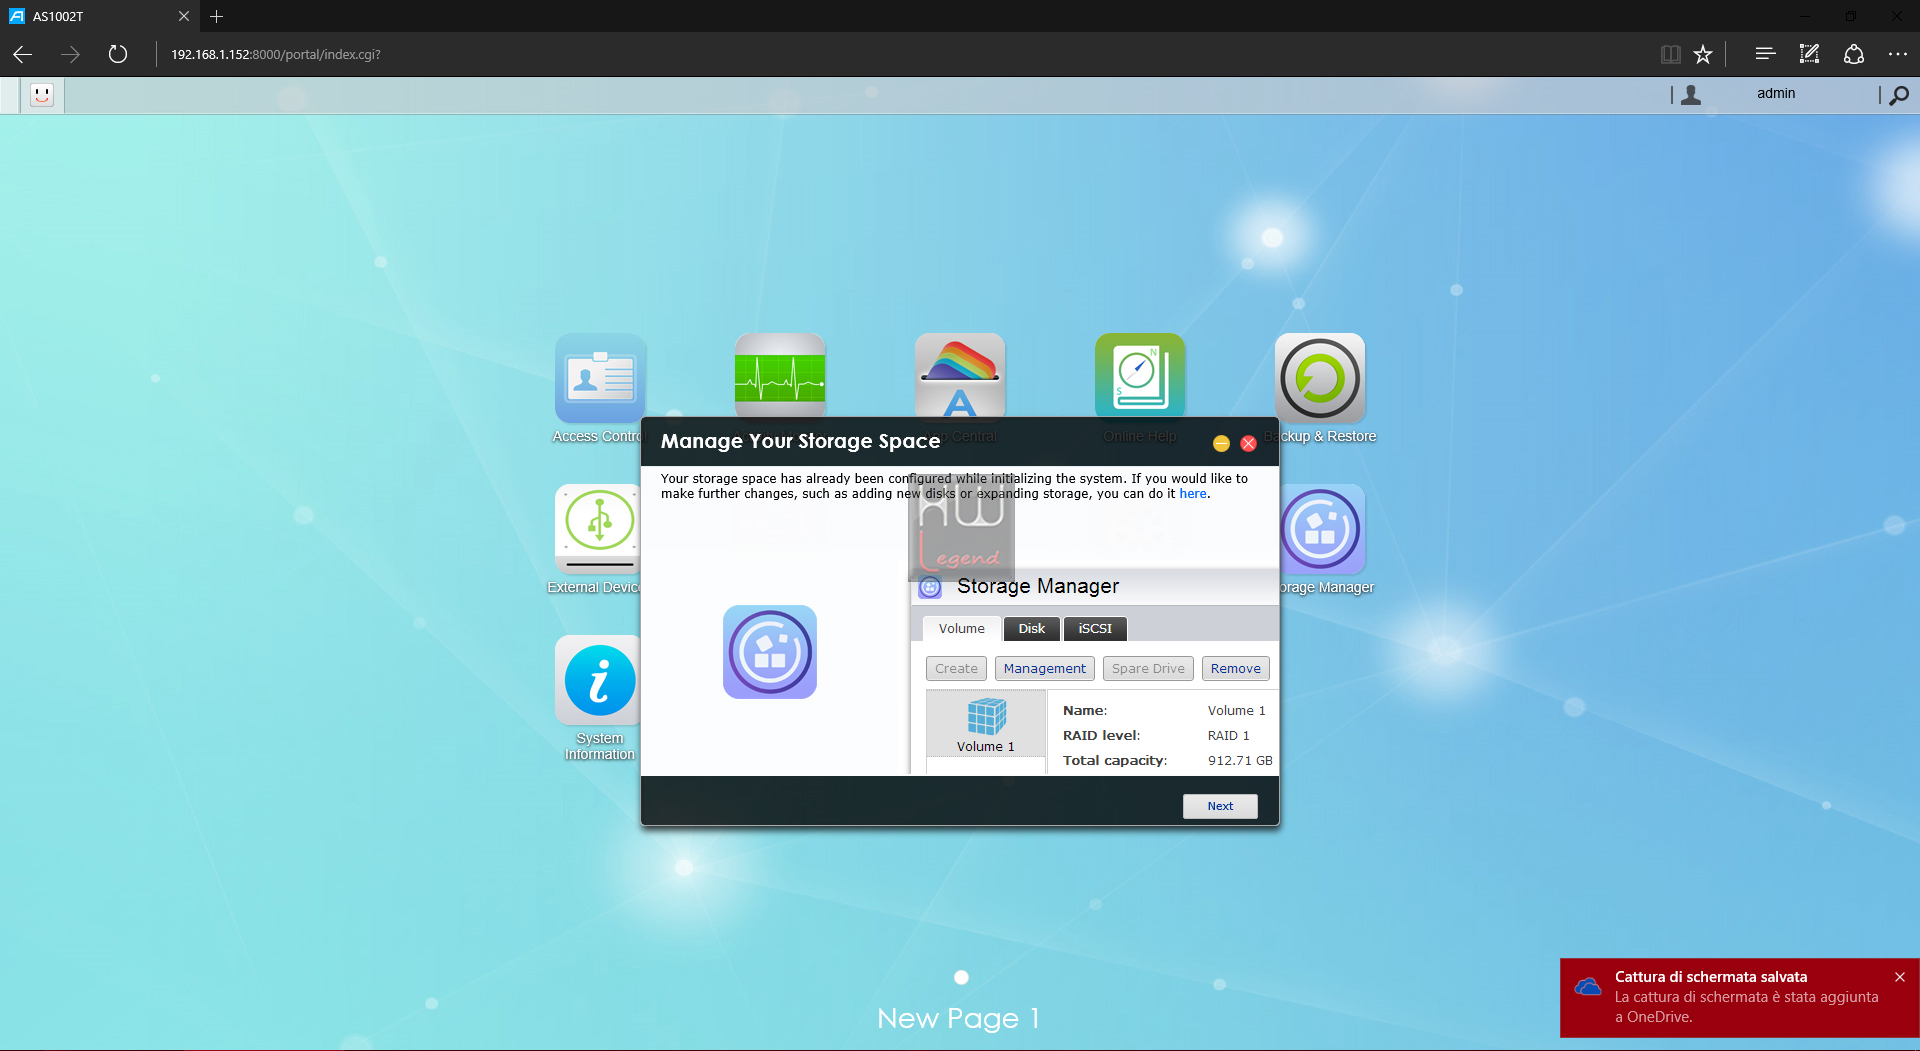Follow the 'here' link in dialog text
Viewport: 1920px width, 1051px height.
(1192, 493)
